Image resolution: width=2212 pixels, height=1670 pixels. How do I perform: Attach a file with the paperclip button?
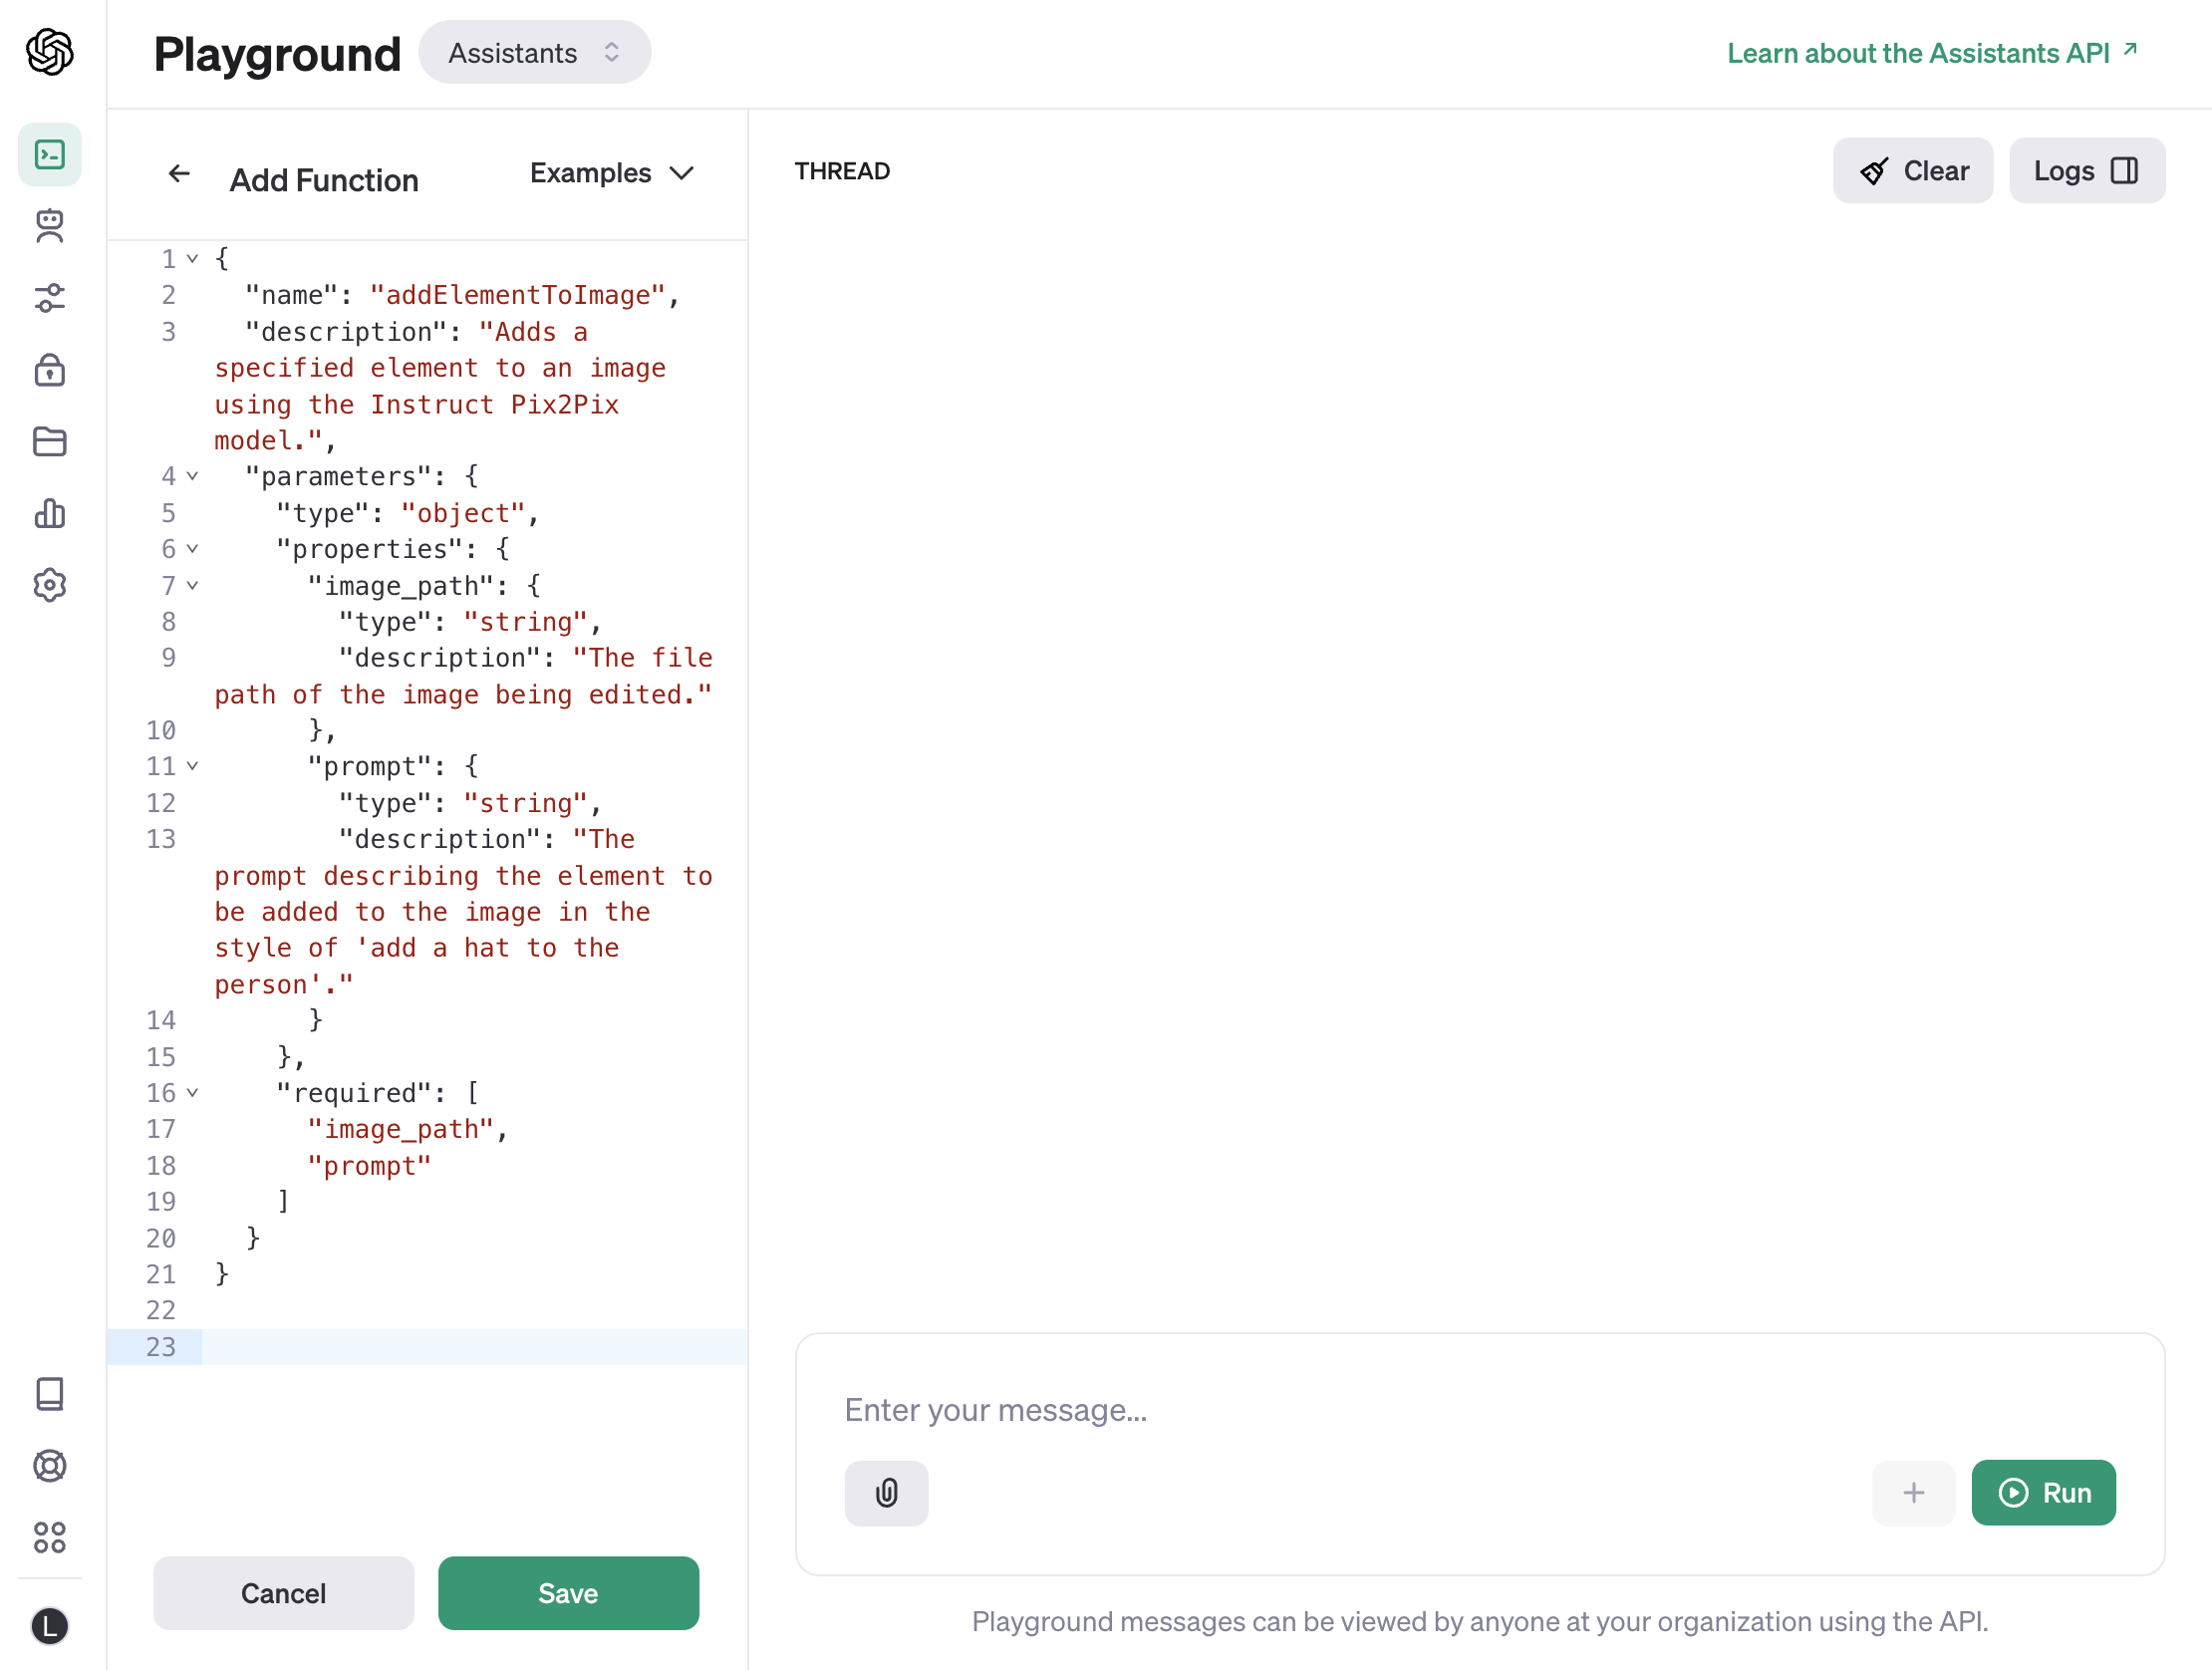point(886,1492)
